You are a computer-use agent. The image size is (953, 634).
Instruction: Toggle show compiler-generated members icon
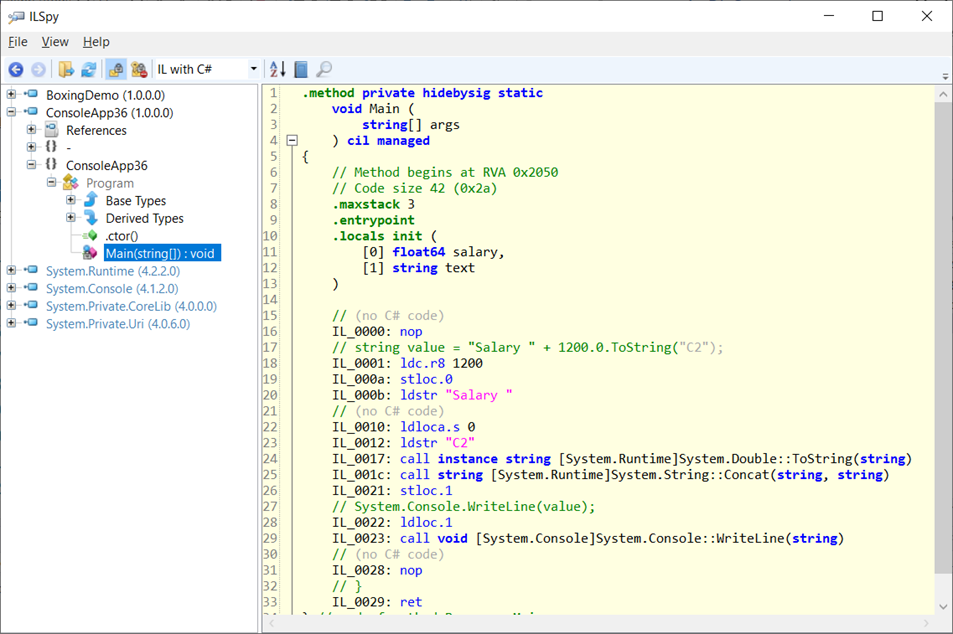click(x=139, y=69)
